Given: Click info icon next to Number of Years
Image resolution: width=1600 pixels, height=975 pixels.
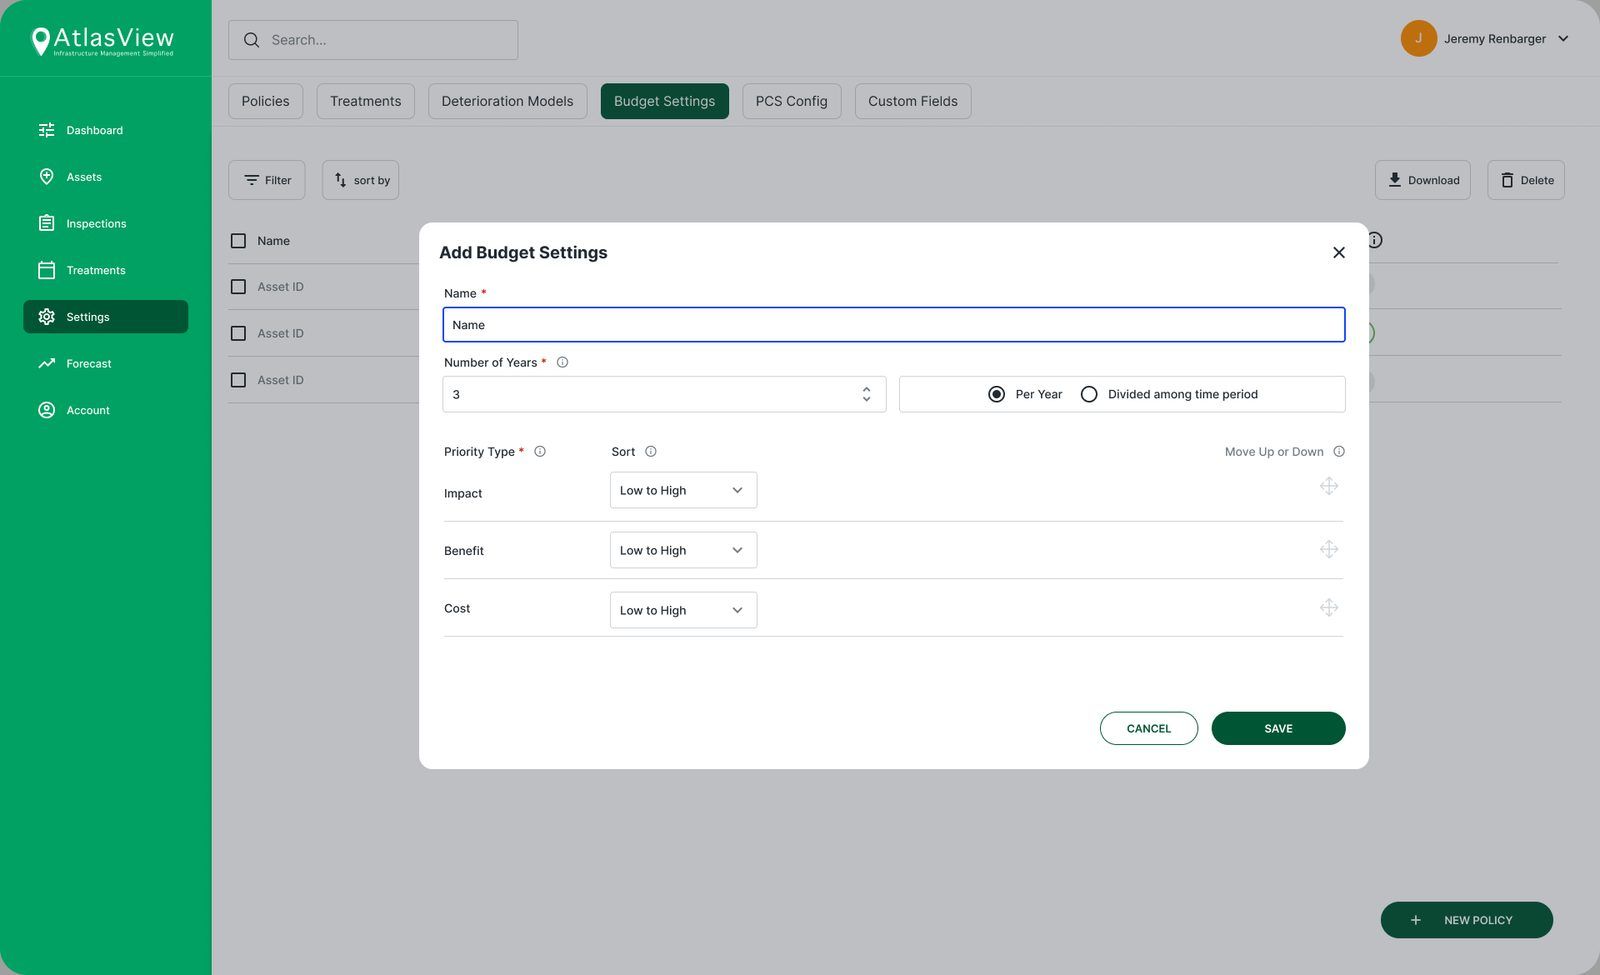Looking at the screenshot, I should pos(562,362).
